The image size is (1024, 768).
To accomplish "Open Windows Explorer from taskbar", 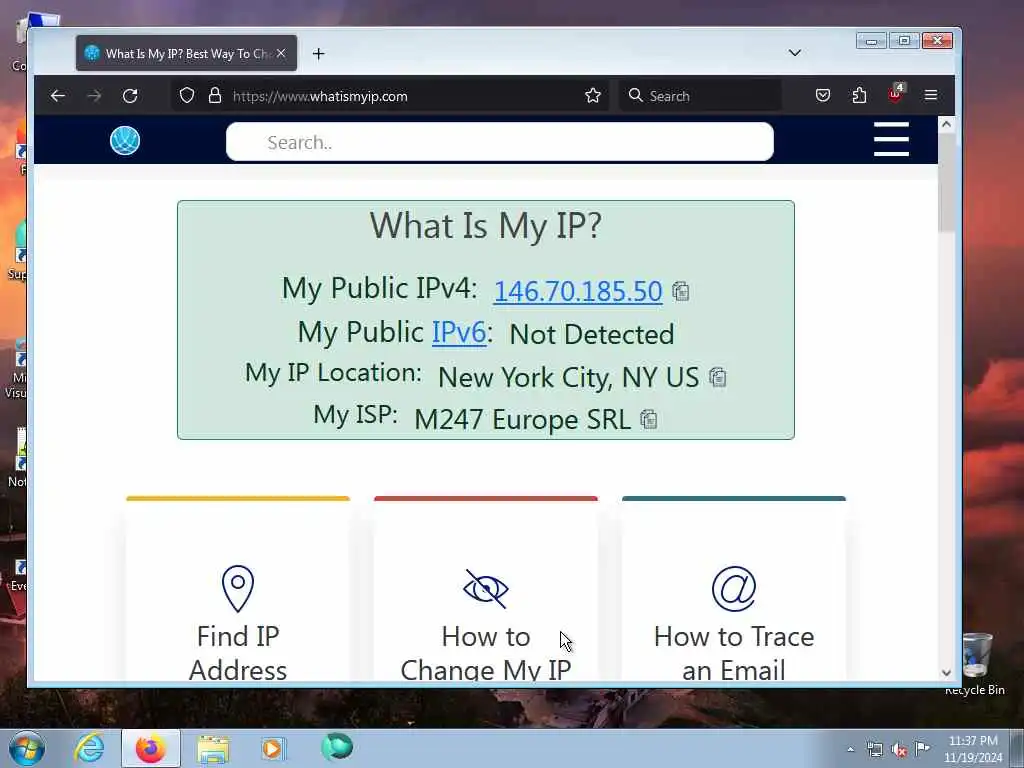I will point(213,748).
